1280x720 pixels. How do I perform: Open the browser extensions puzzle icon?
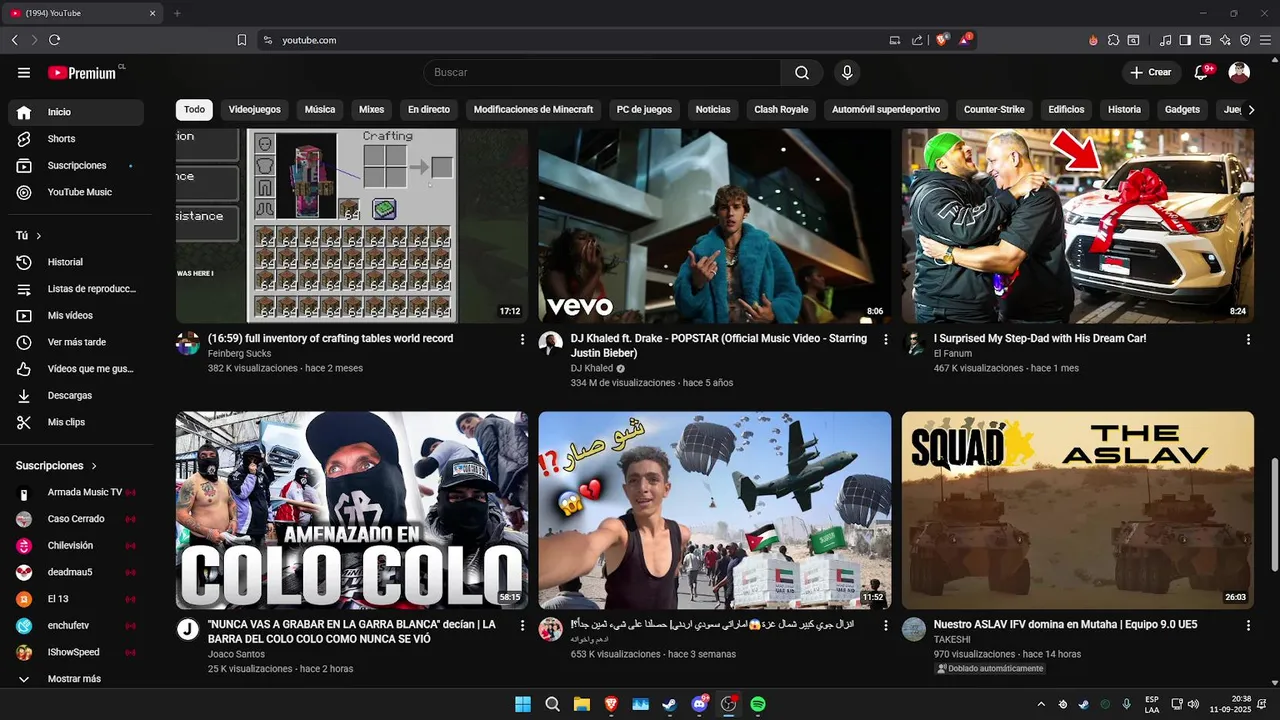[x=1113, y=40]
